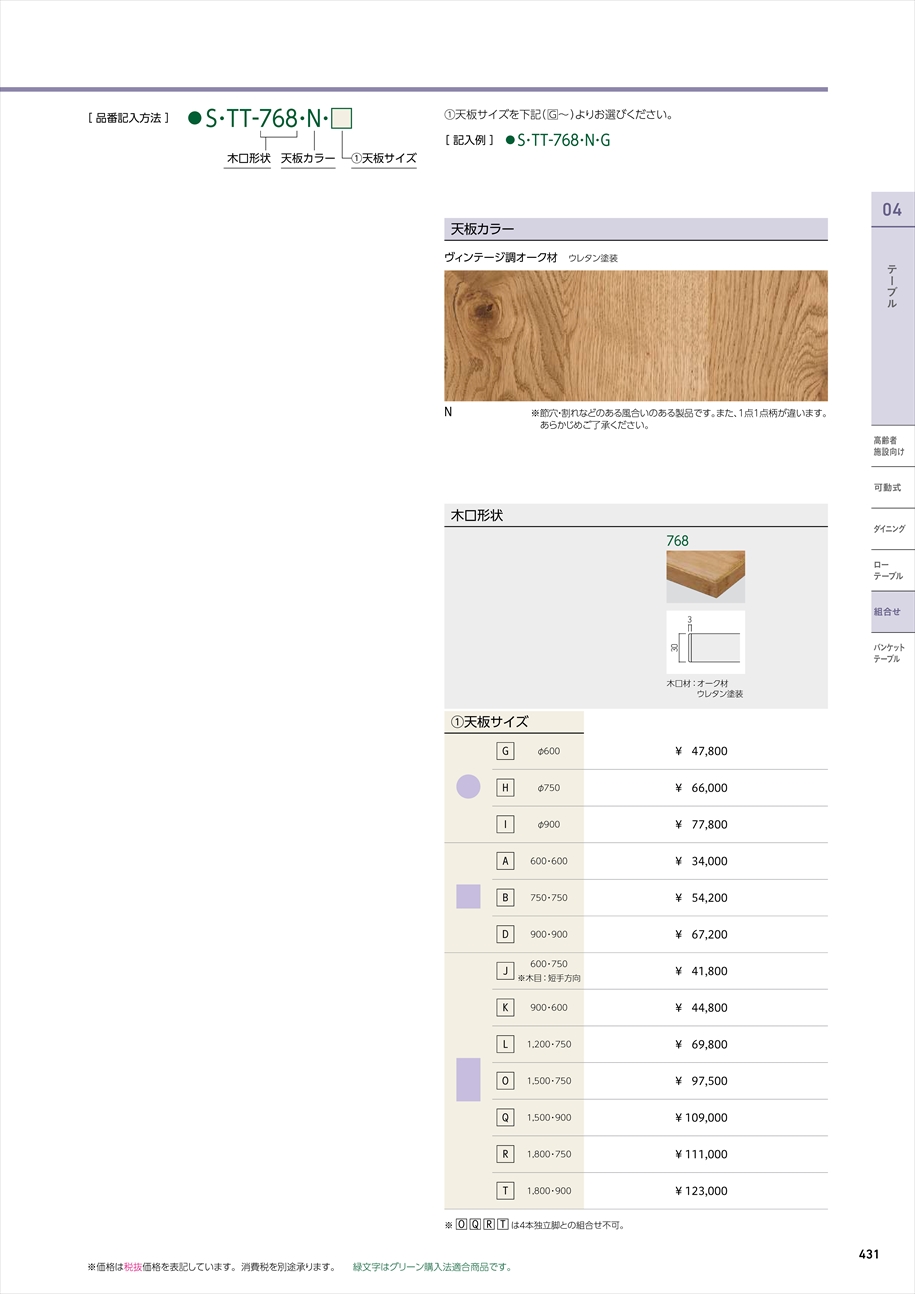Select size code T box
915x1294 pixels.
coord(505,1191)
